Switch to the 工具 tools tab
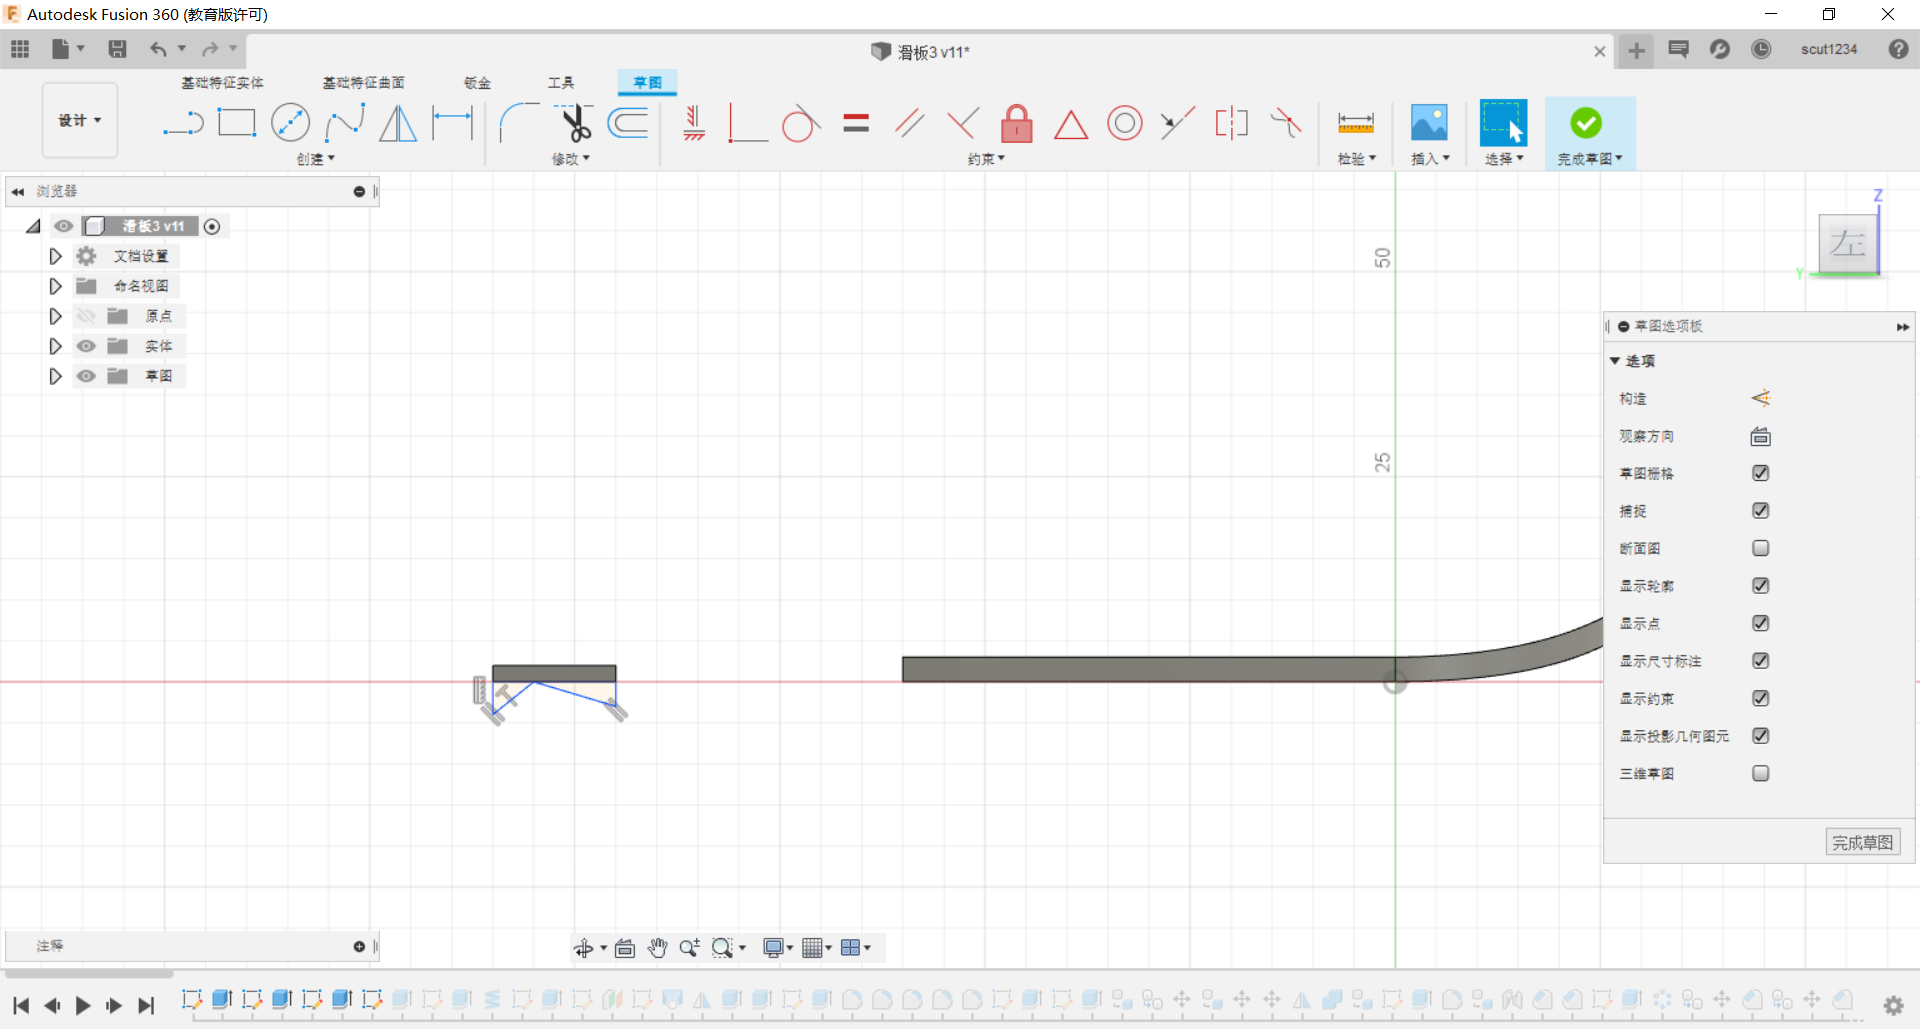 coord(561,83)
